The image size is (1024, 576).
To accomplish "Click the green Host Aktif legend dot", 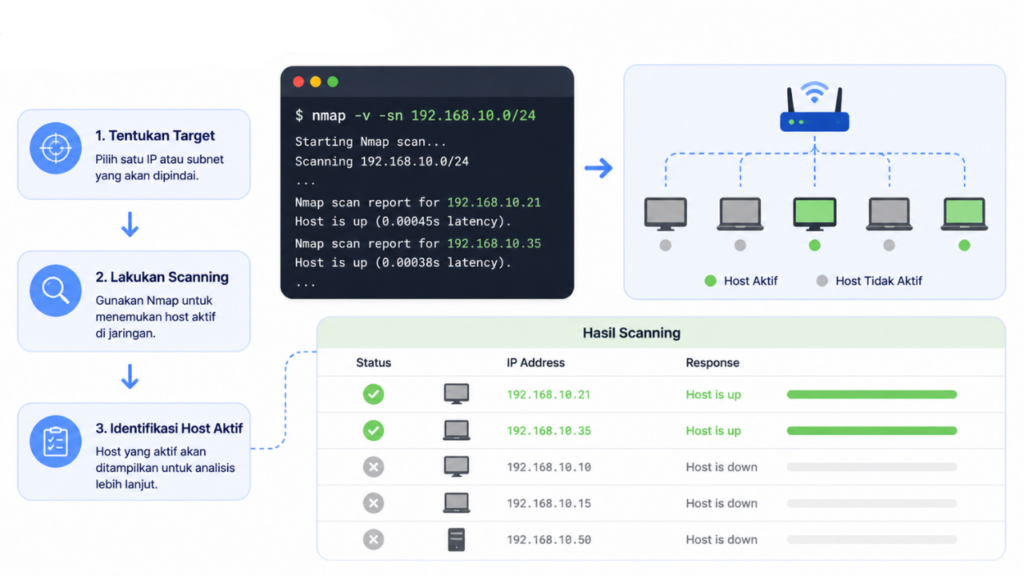I will coord(711,281).
